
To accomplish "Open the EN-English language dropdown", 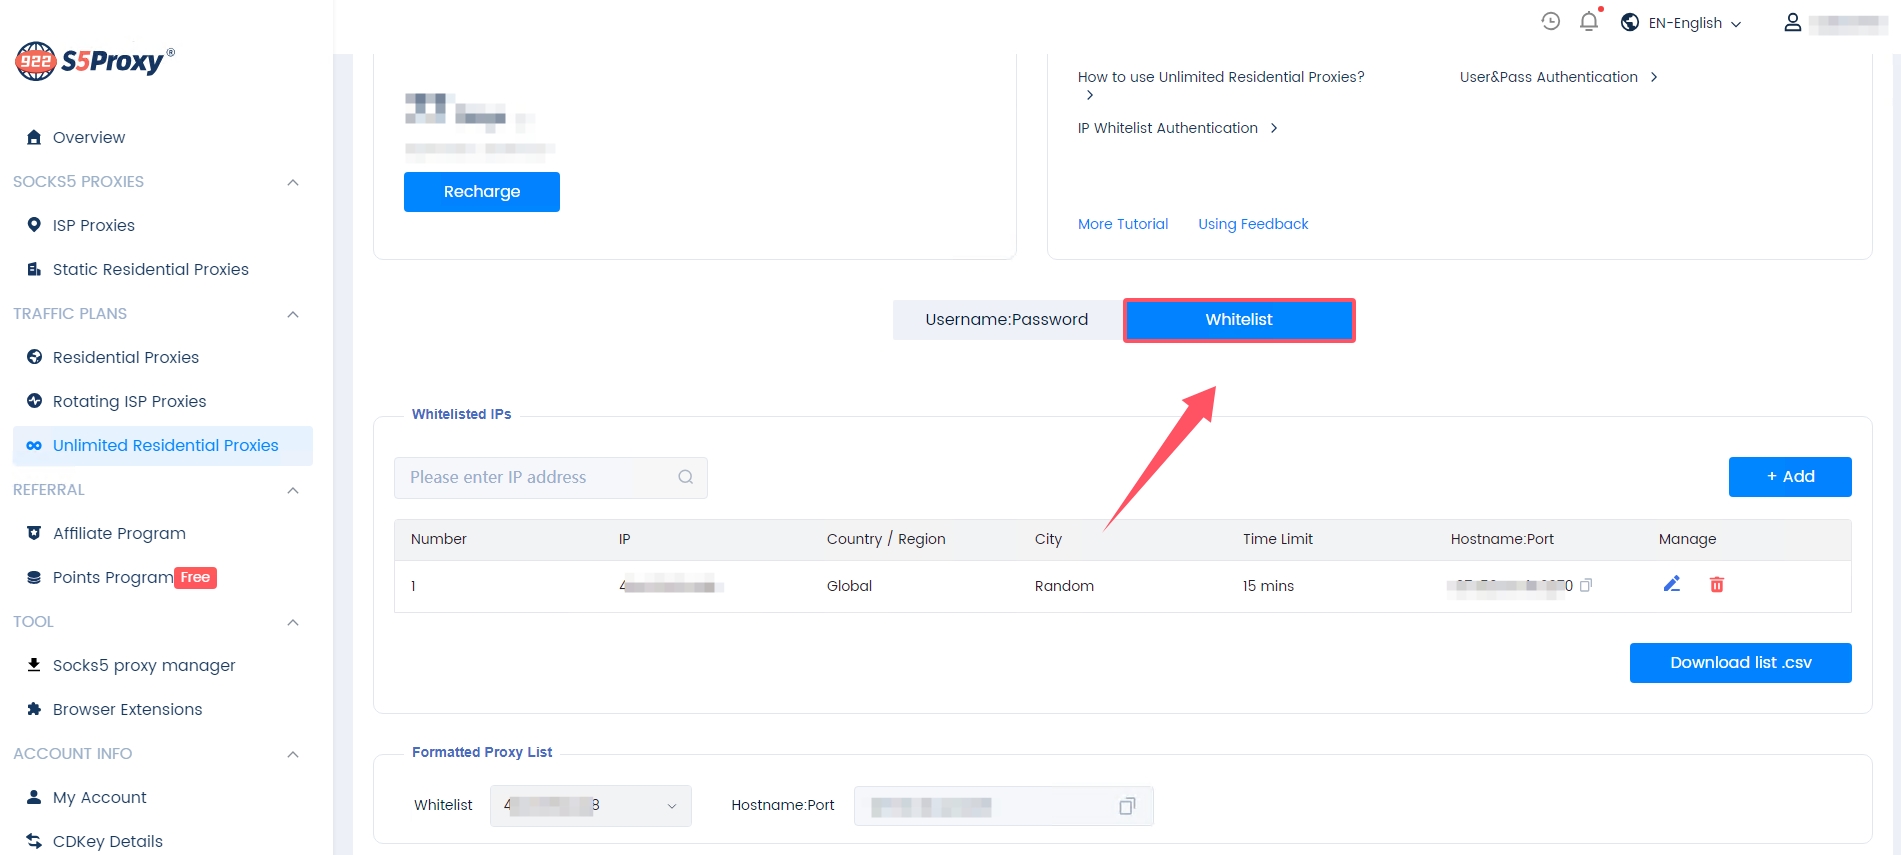I will 1683,23.
